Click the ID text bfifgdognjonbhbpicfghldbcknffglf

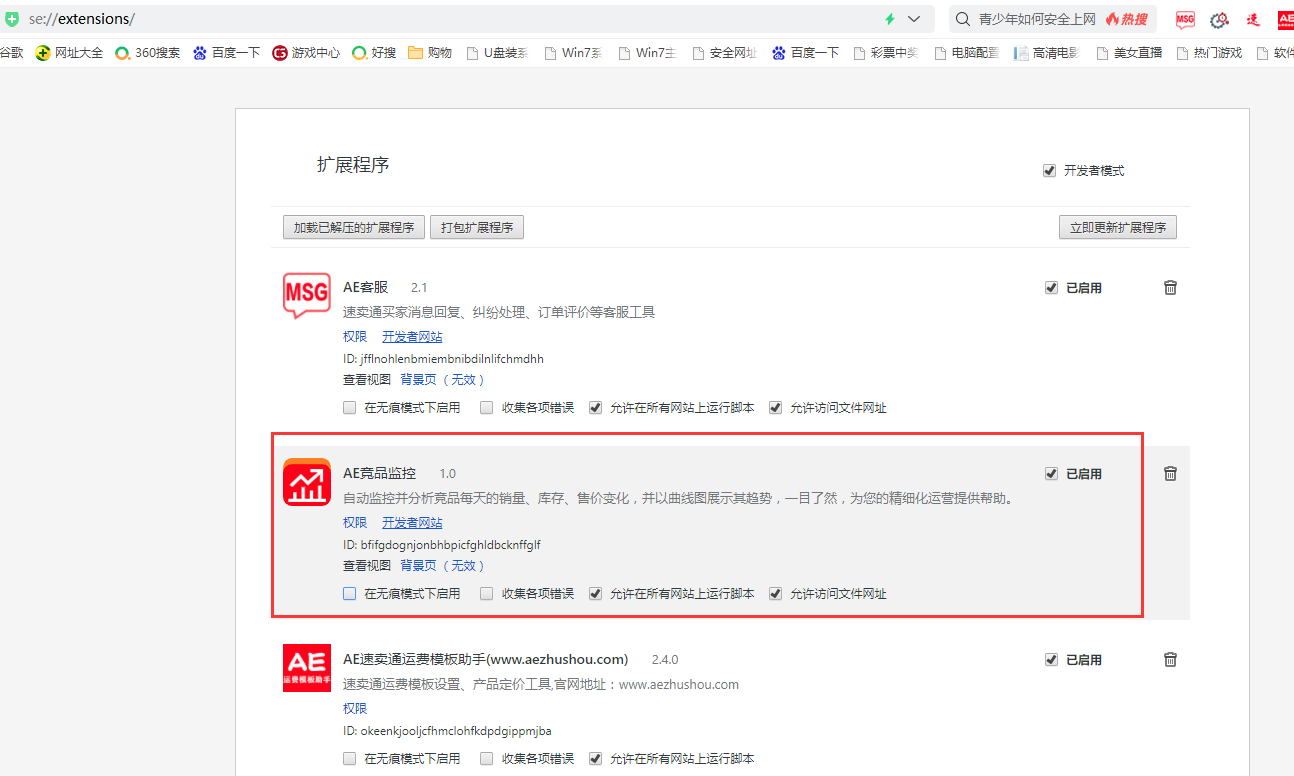tap(451, 545)
